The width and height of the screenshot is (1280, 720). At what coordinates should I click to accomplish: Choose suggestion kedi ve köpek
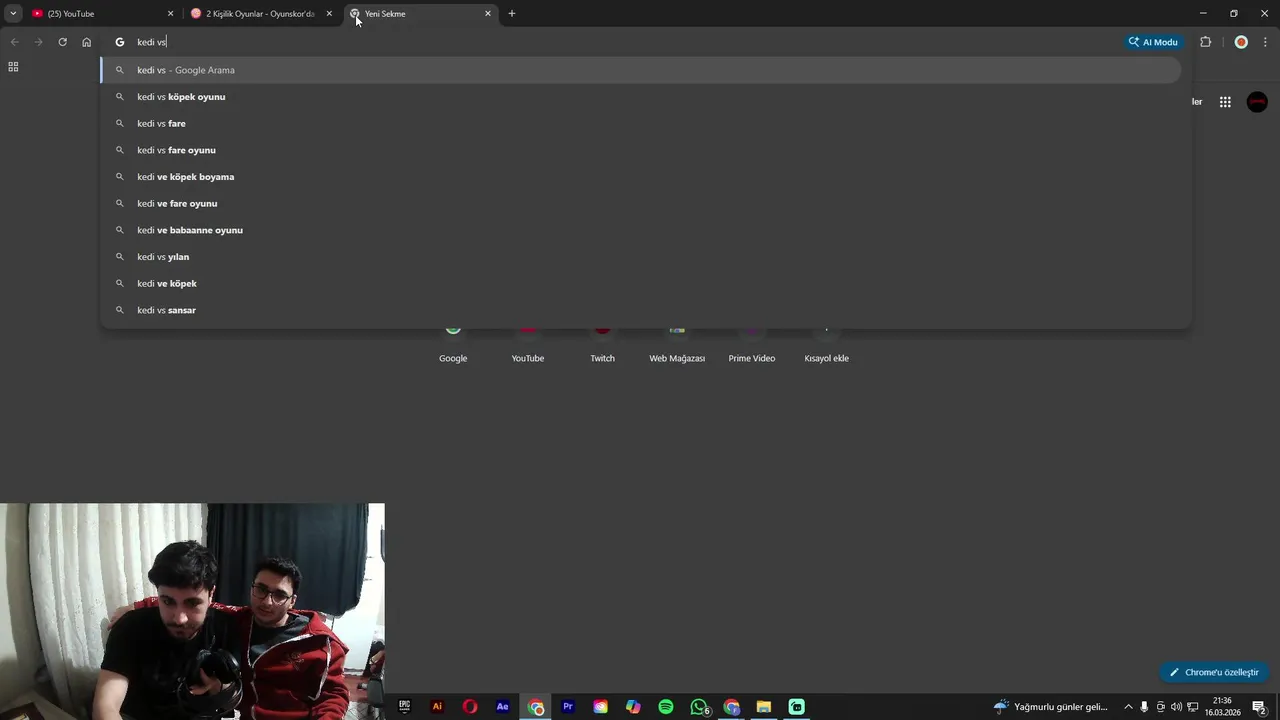[x=640, y=284]
